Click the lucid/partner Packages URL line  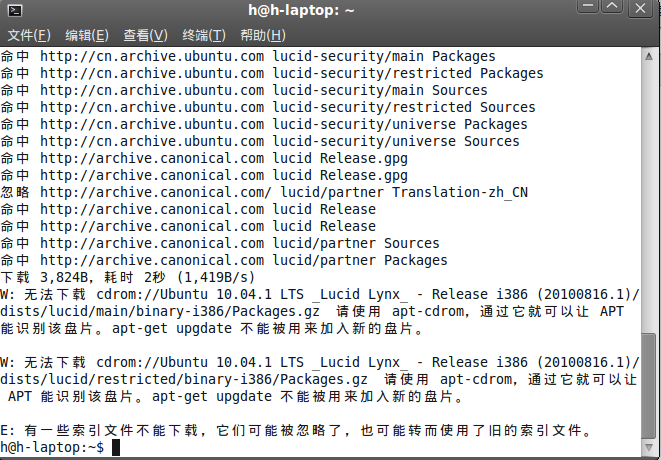click(224, 260)
